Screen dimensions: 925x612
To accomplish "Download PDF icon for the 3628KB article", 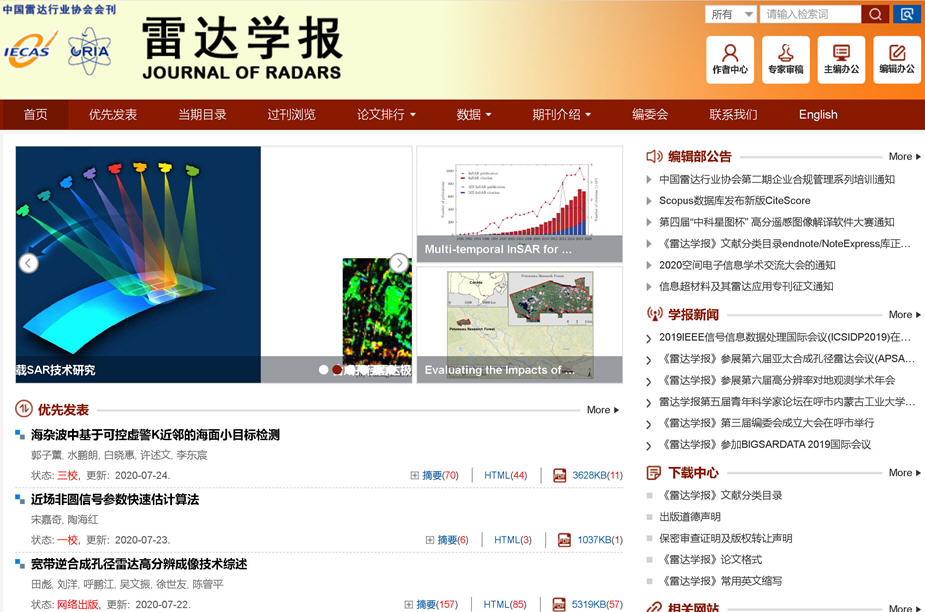I will (561, 475).
